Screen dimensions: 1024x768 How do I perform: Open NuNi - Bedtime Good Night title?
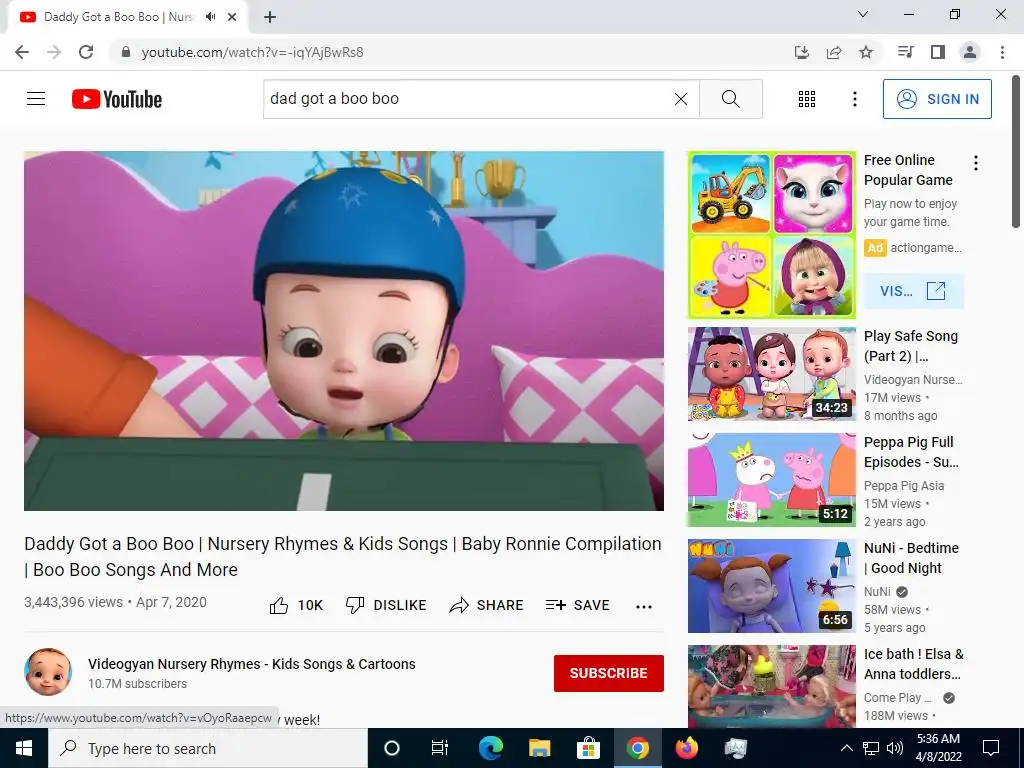(x=911, y=558)
